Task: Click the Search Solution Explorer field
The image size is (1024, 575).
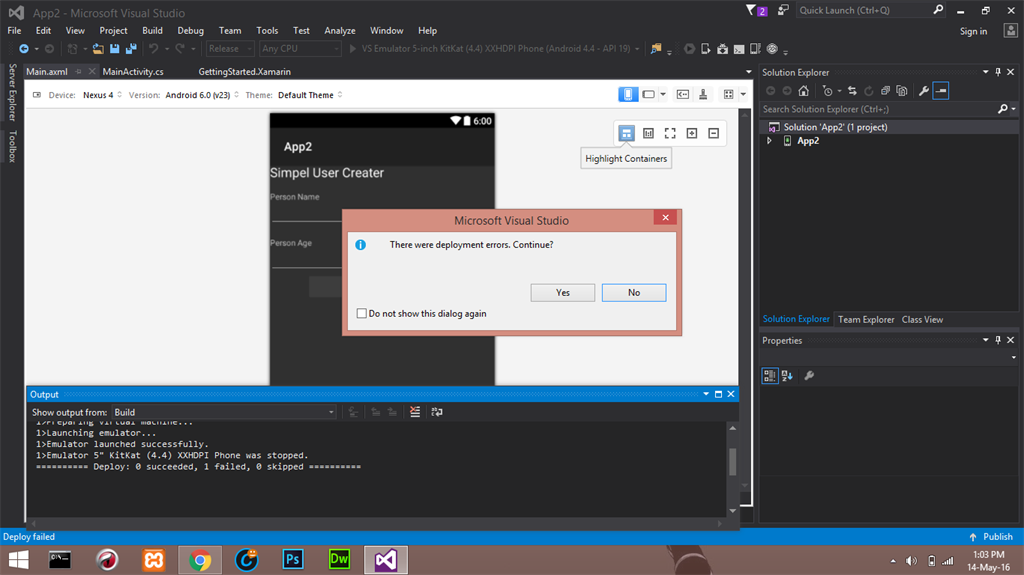Action: coord(878,109)
